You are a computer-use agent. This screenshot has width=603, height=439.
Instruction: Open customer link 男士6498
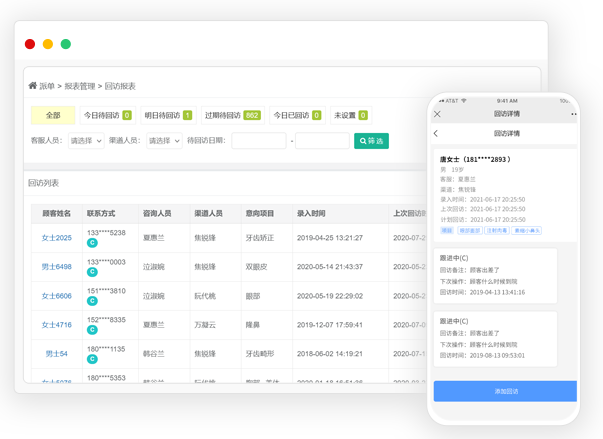point(56,267)
